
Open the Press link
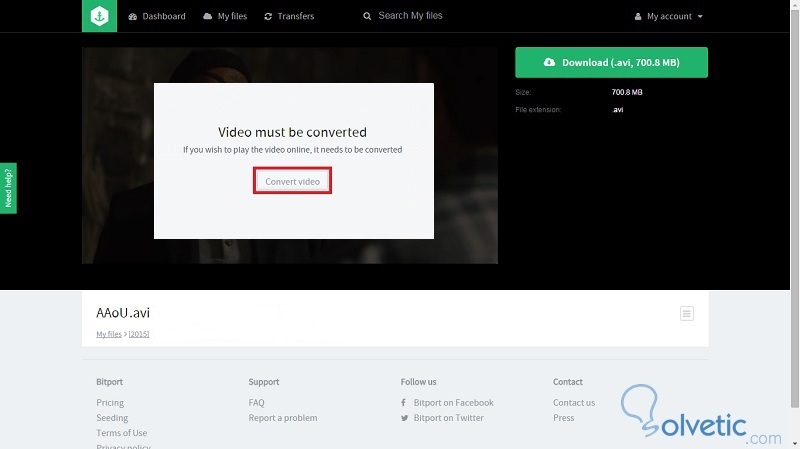click(x=564, y=418)
